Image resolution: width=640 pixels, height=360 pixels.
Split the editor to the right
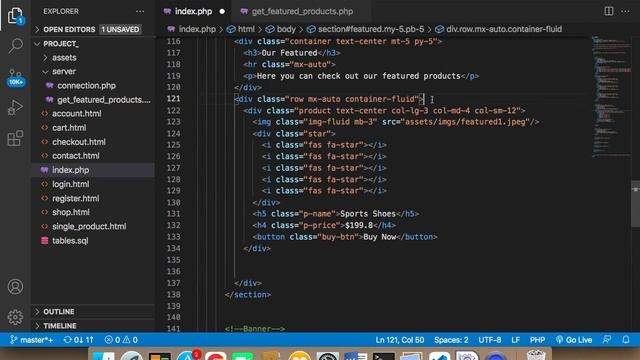click(x=609, y=11)
